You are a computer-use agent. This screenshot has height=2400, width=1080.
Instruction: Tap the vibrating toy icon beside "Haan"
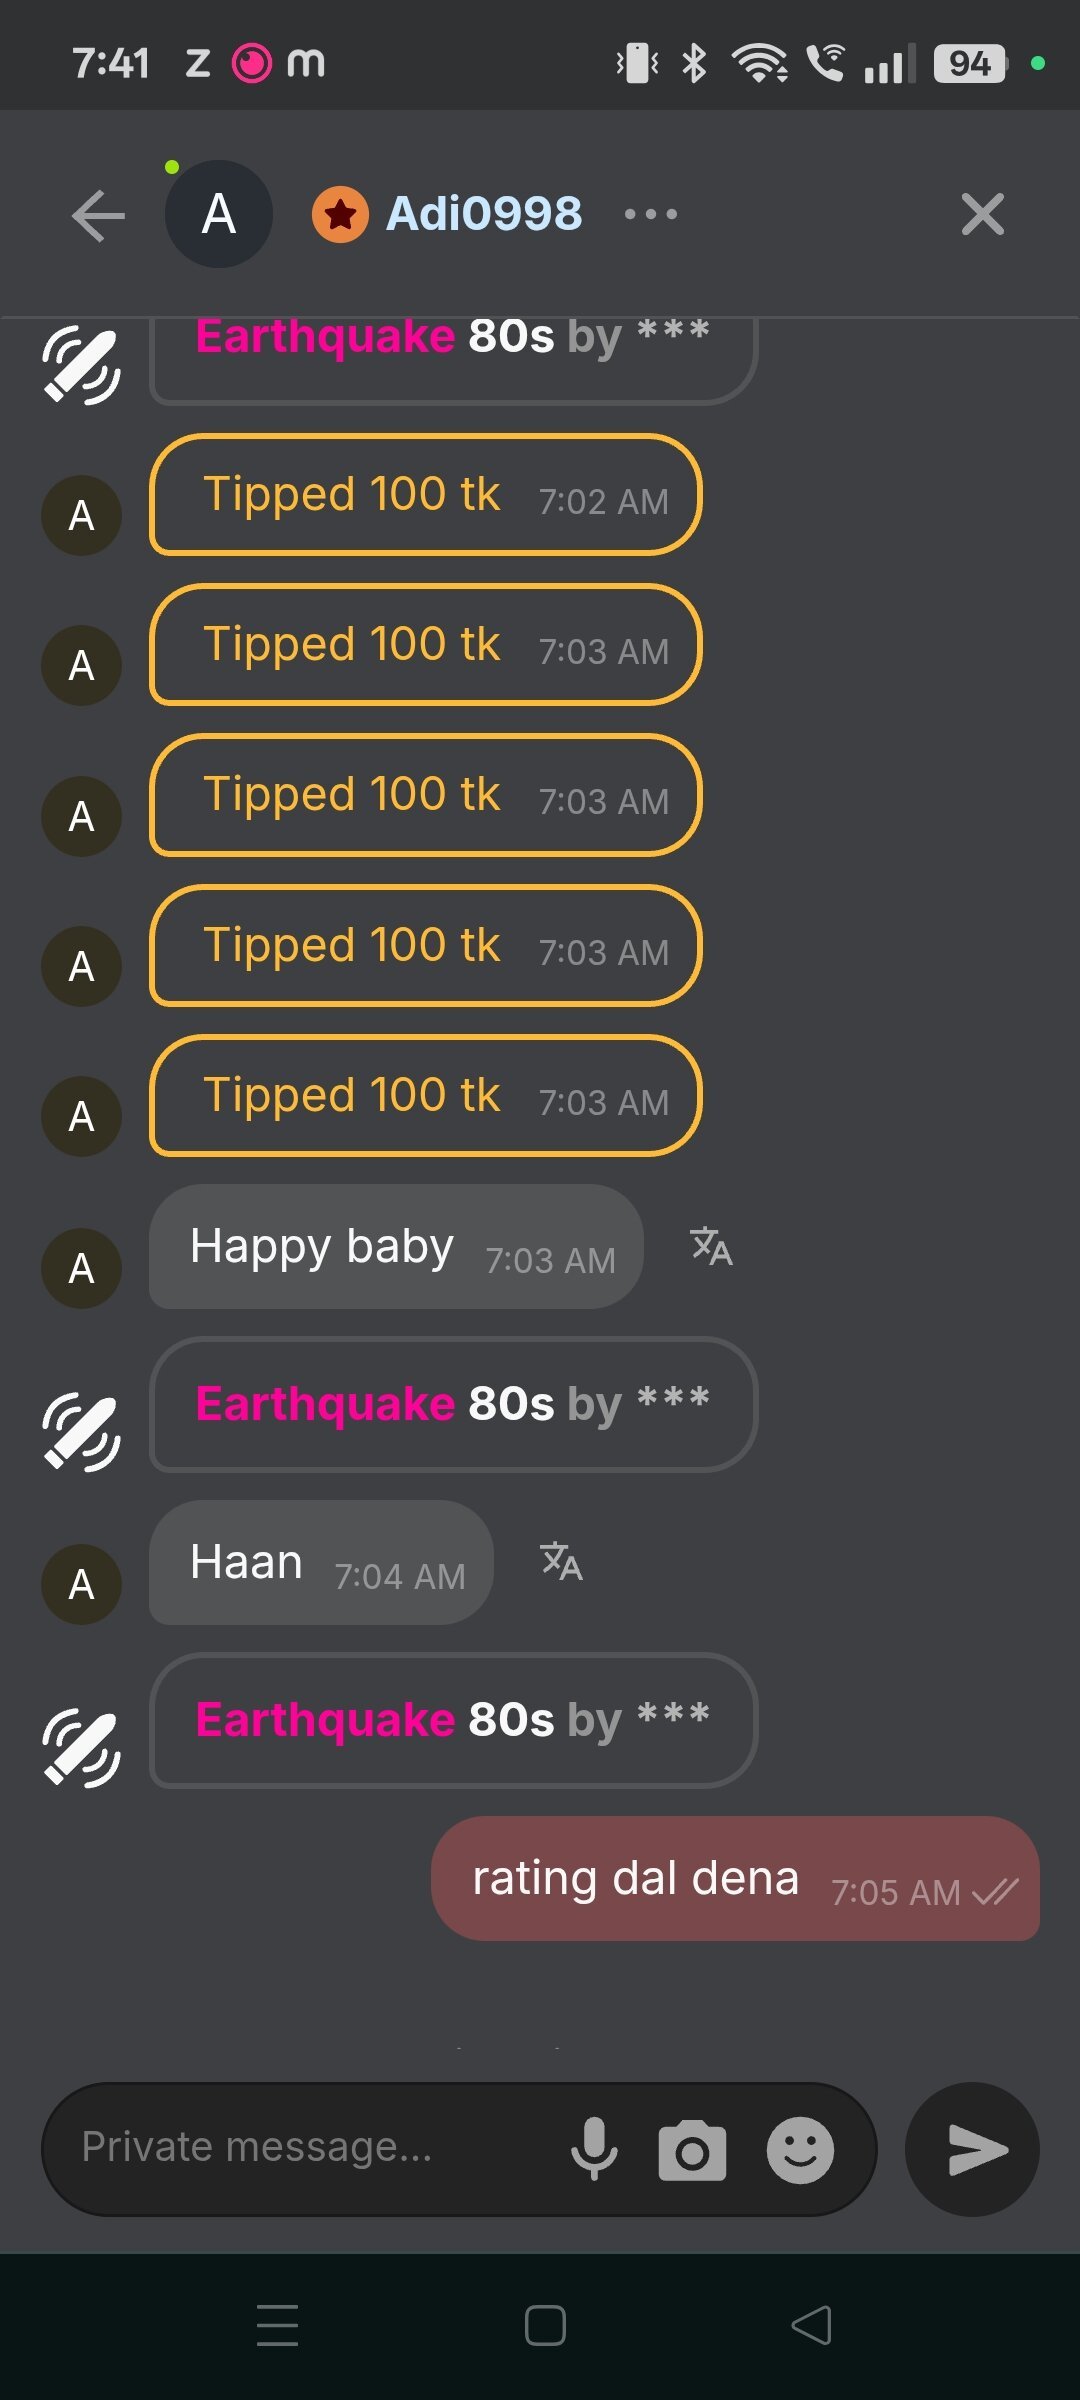pos(81,1748)
